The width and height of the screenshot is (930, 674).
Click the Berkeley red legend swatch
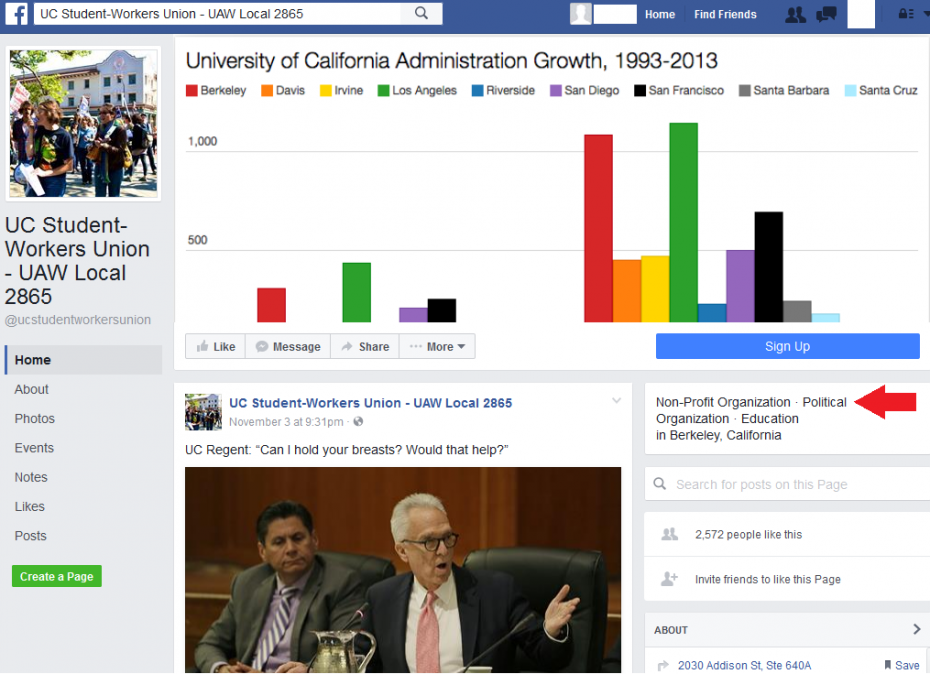(192, 90)
